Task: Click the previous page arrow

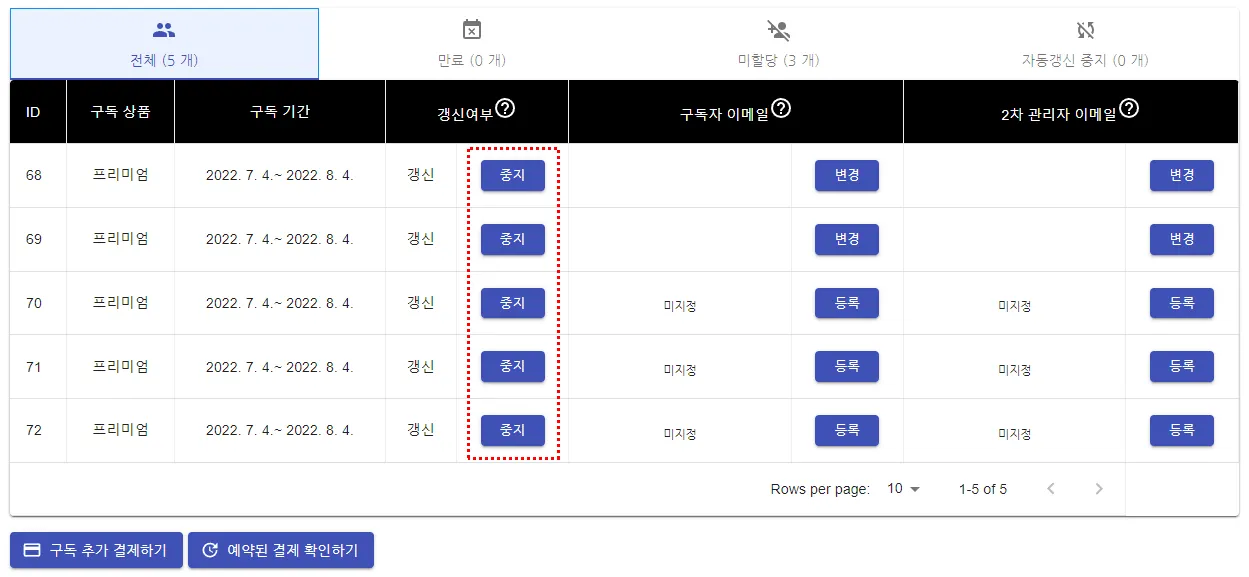Action: (x=1051, y=489)
